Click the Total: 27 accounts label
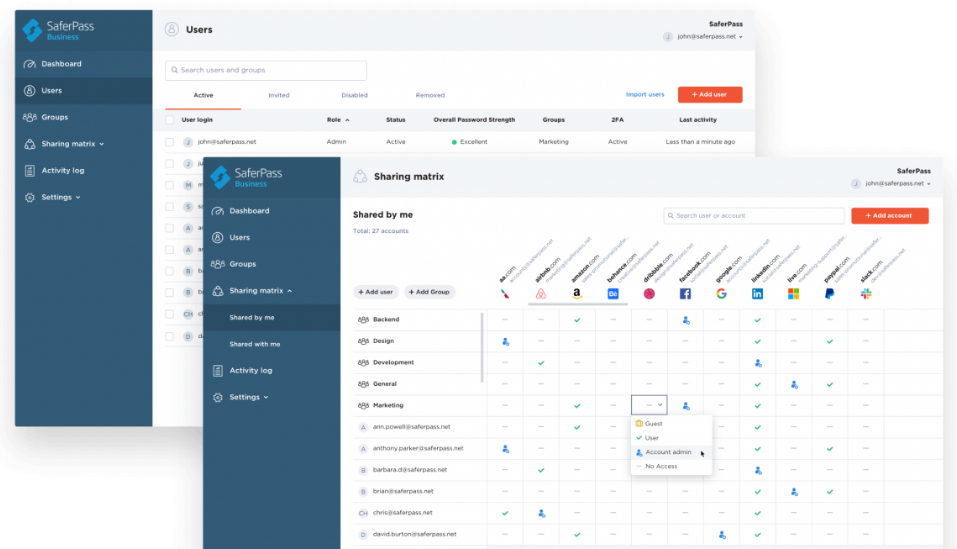Screen dimensions: 957x549 (x=380, y=231)
